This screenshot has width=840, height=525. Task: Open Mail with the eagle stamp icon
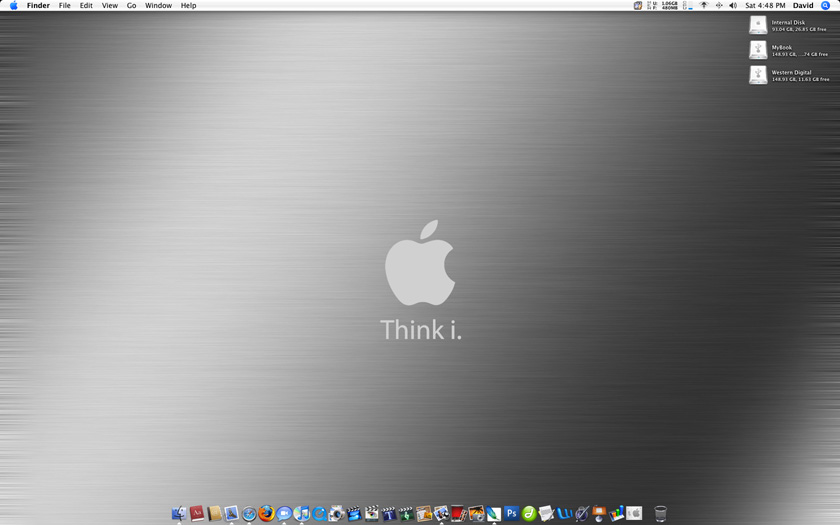point(231,514)
